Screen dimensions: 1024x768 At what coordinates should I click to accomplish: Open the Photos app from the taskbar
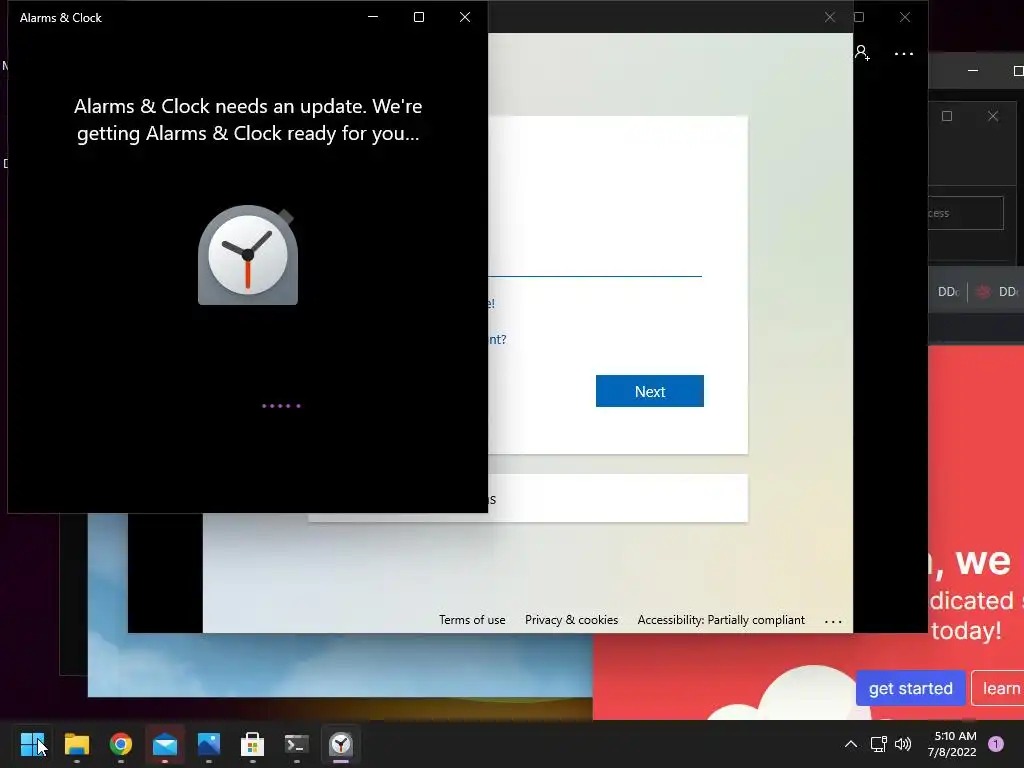pos(208,744)
